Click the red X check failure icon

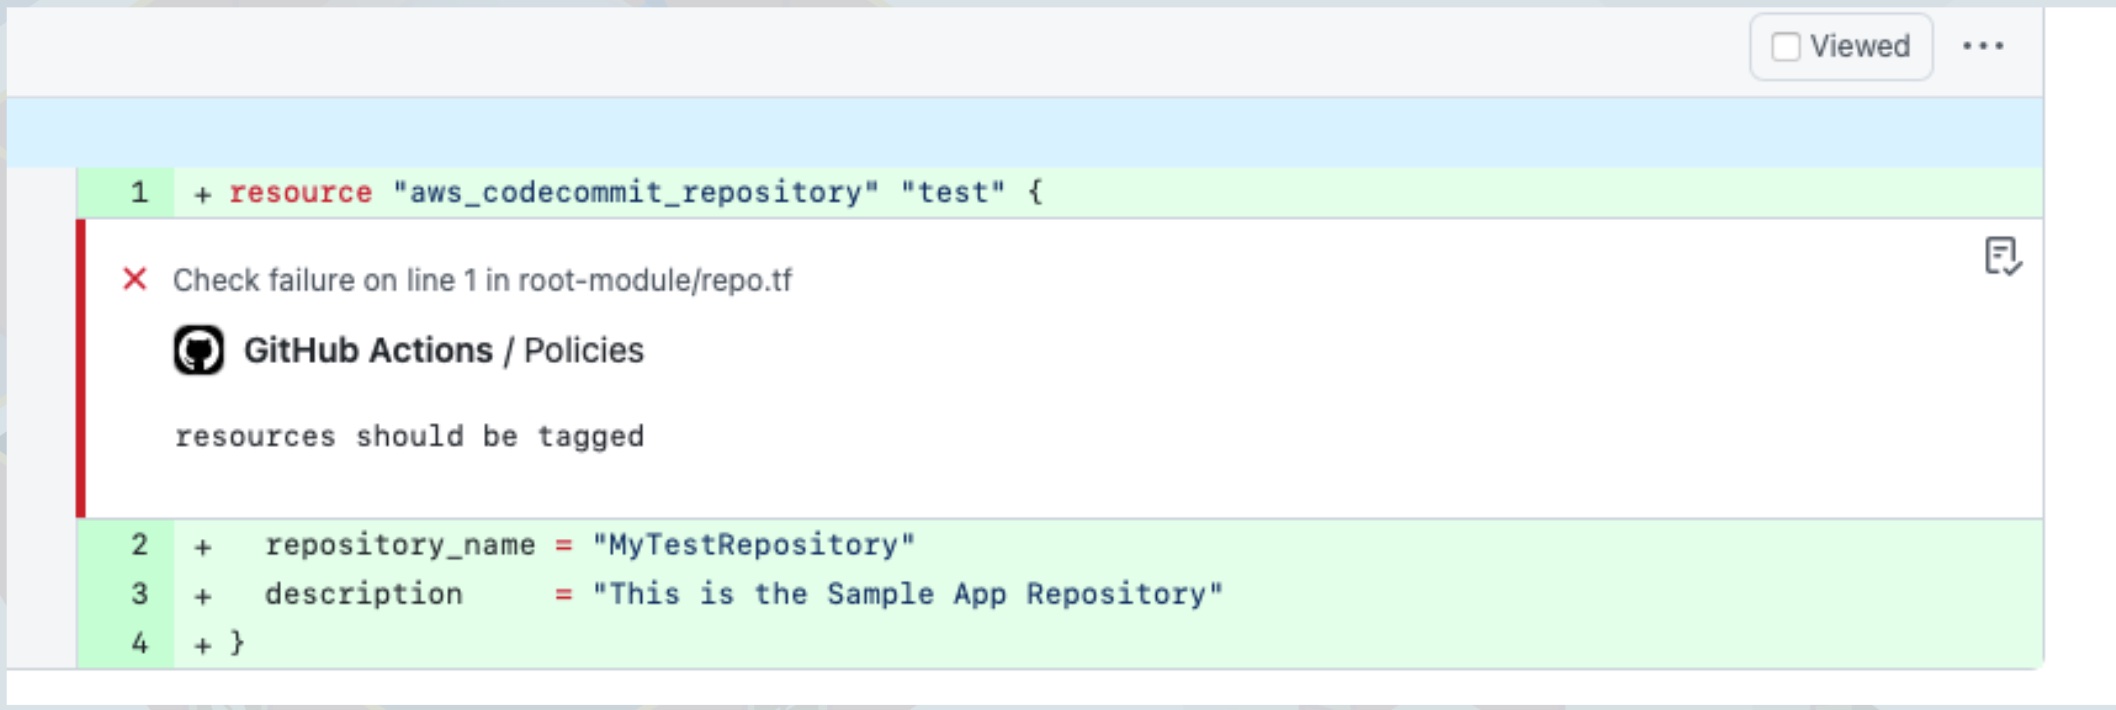tap(135, 279)
